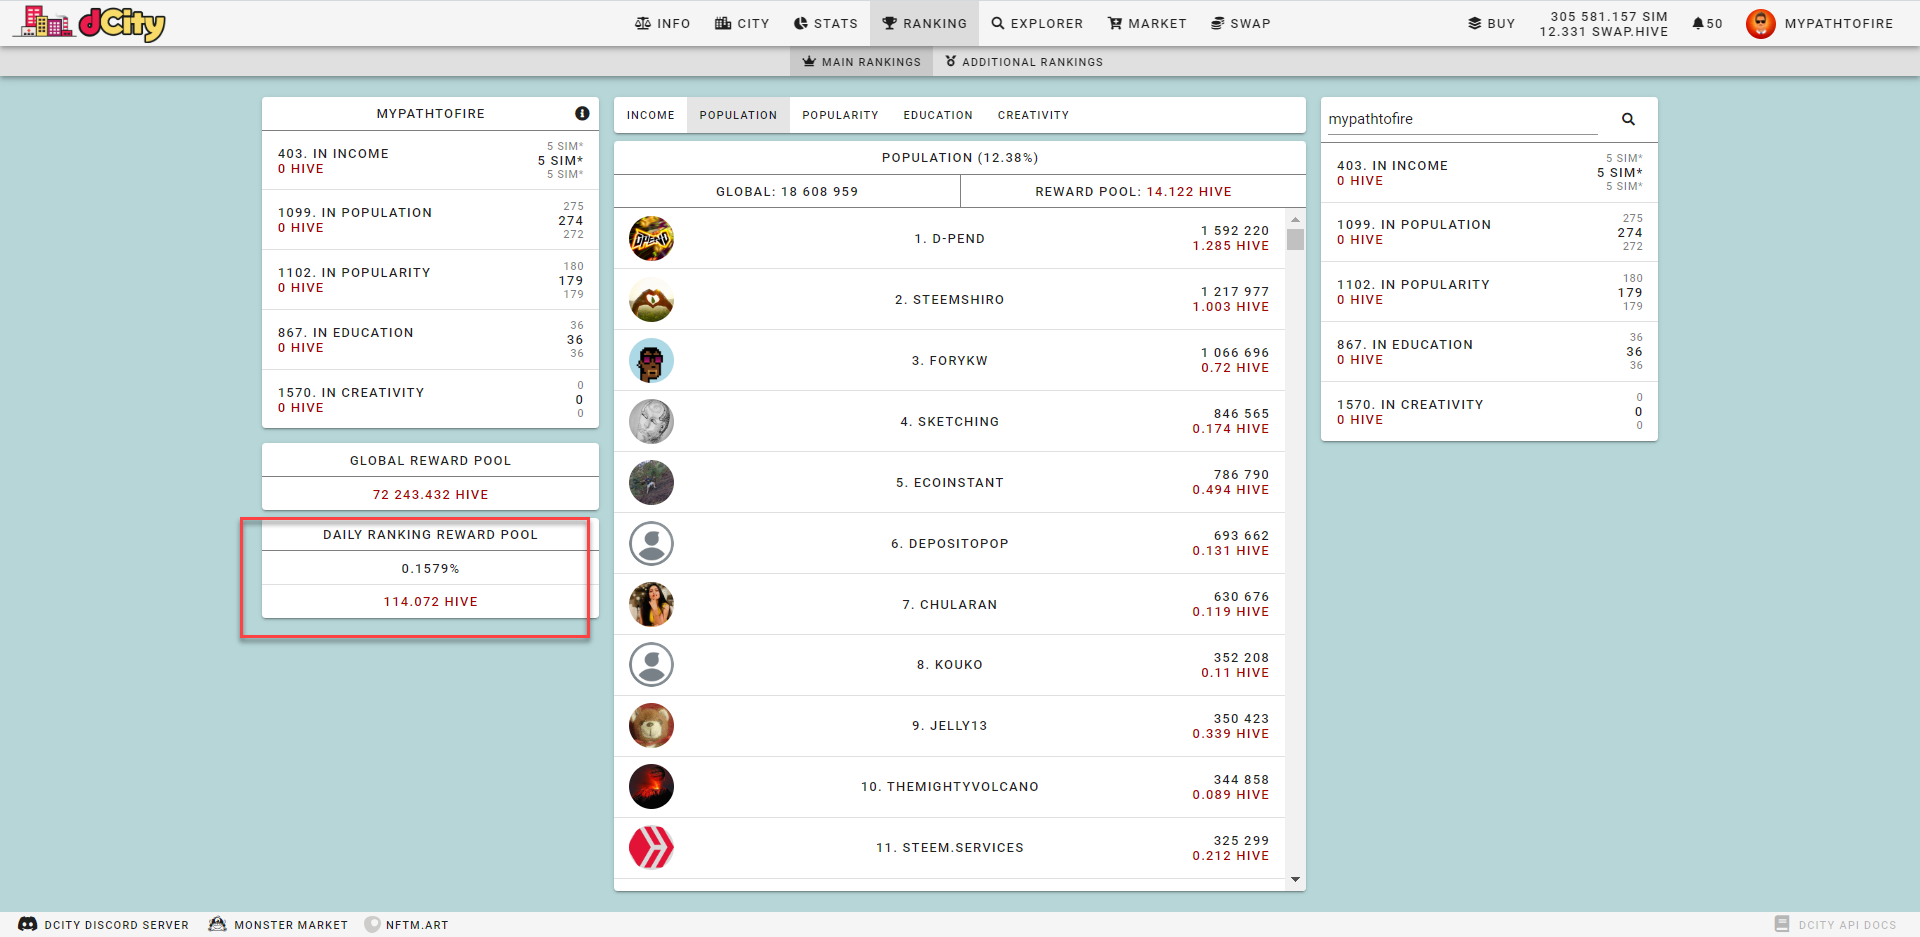
Task: Select player name 11. STEEM.SERVICES
Action: click(x=950, y=848)
